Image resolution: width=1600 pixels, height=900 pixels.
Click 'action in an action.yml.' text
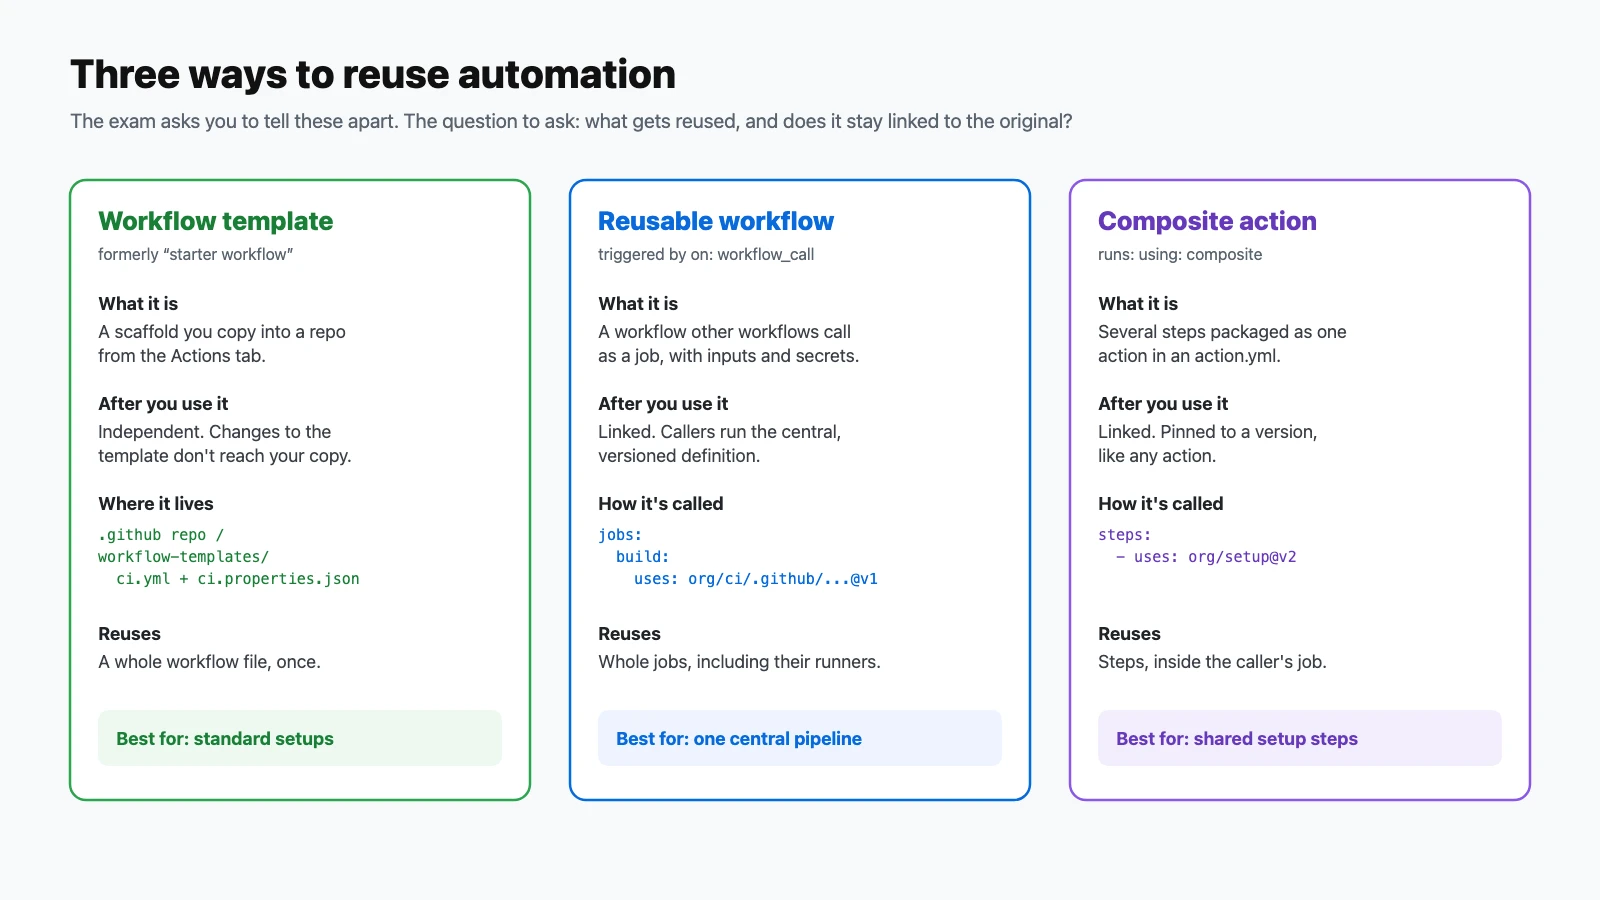tap(1189, 356)
